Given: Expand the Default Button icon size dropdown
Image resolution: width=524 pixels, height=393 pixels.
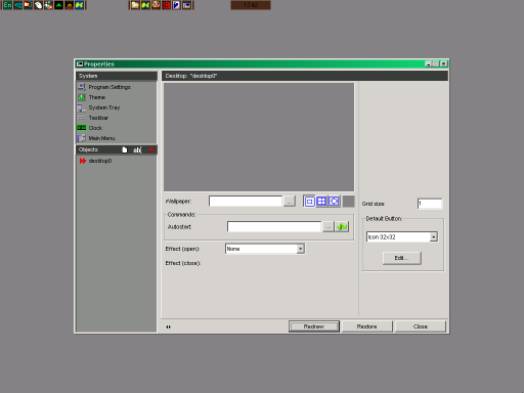Looking at the screenshot, I should tap(433, 237).
